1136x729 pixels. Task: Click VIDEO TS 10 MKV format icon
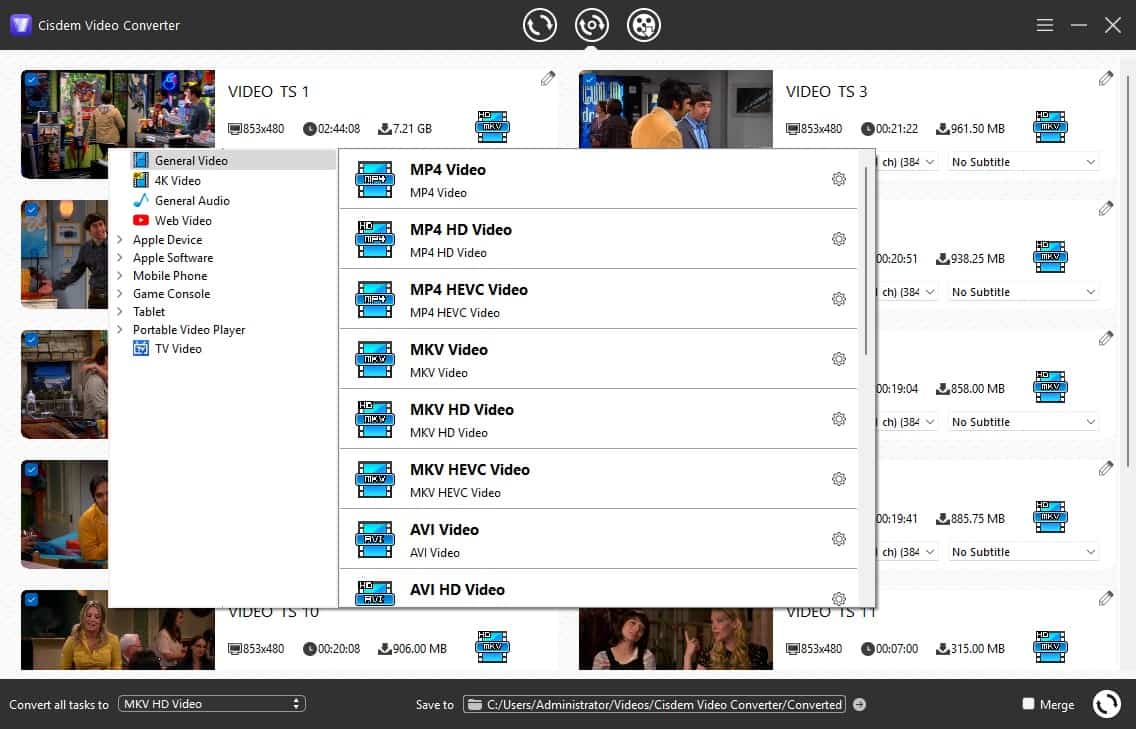(493, 646)
